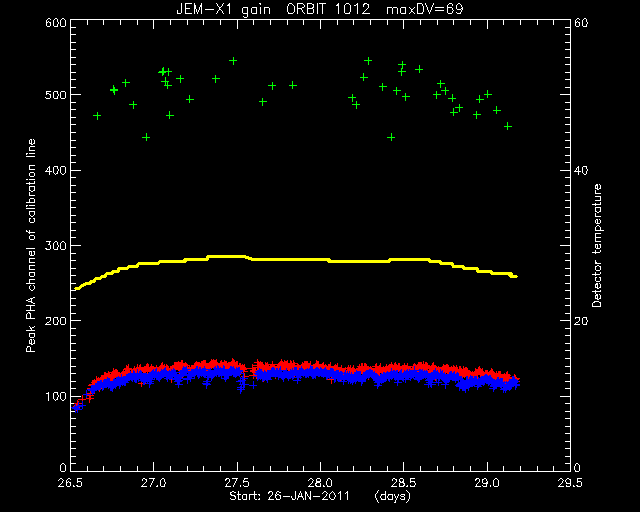
Task: Click the highest green cross near 27.5 days
Action: (x=233, y=61)
